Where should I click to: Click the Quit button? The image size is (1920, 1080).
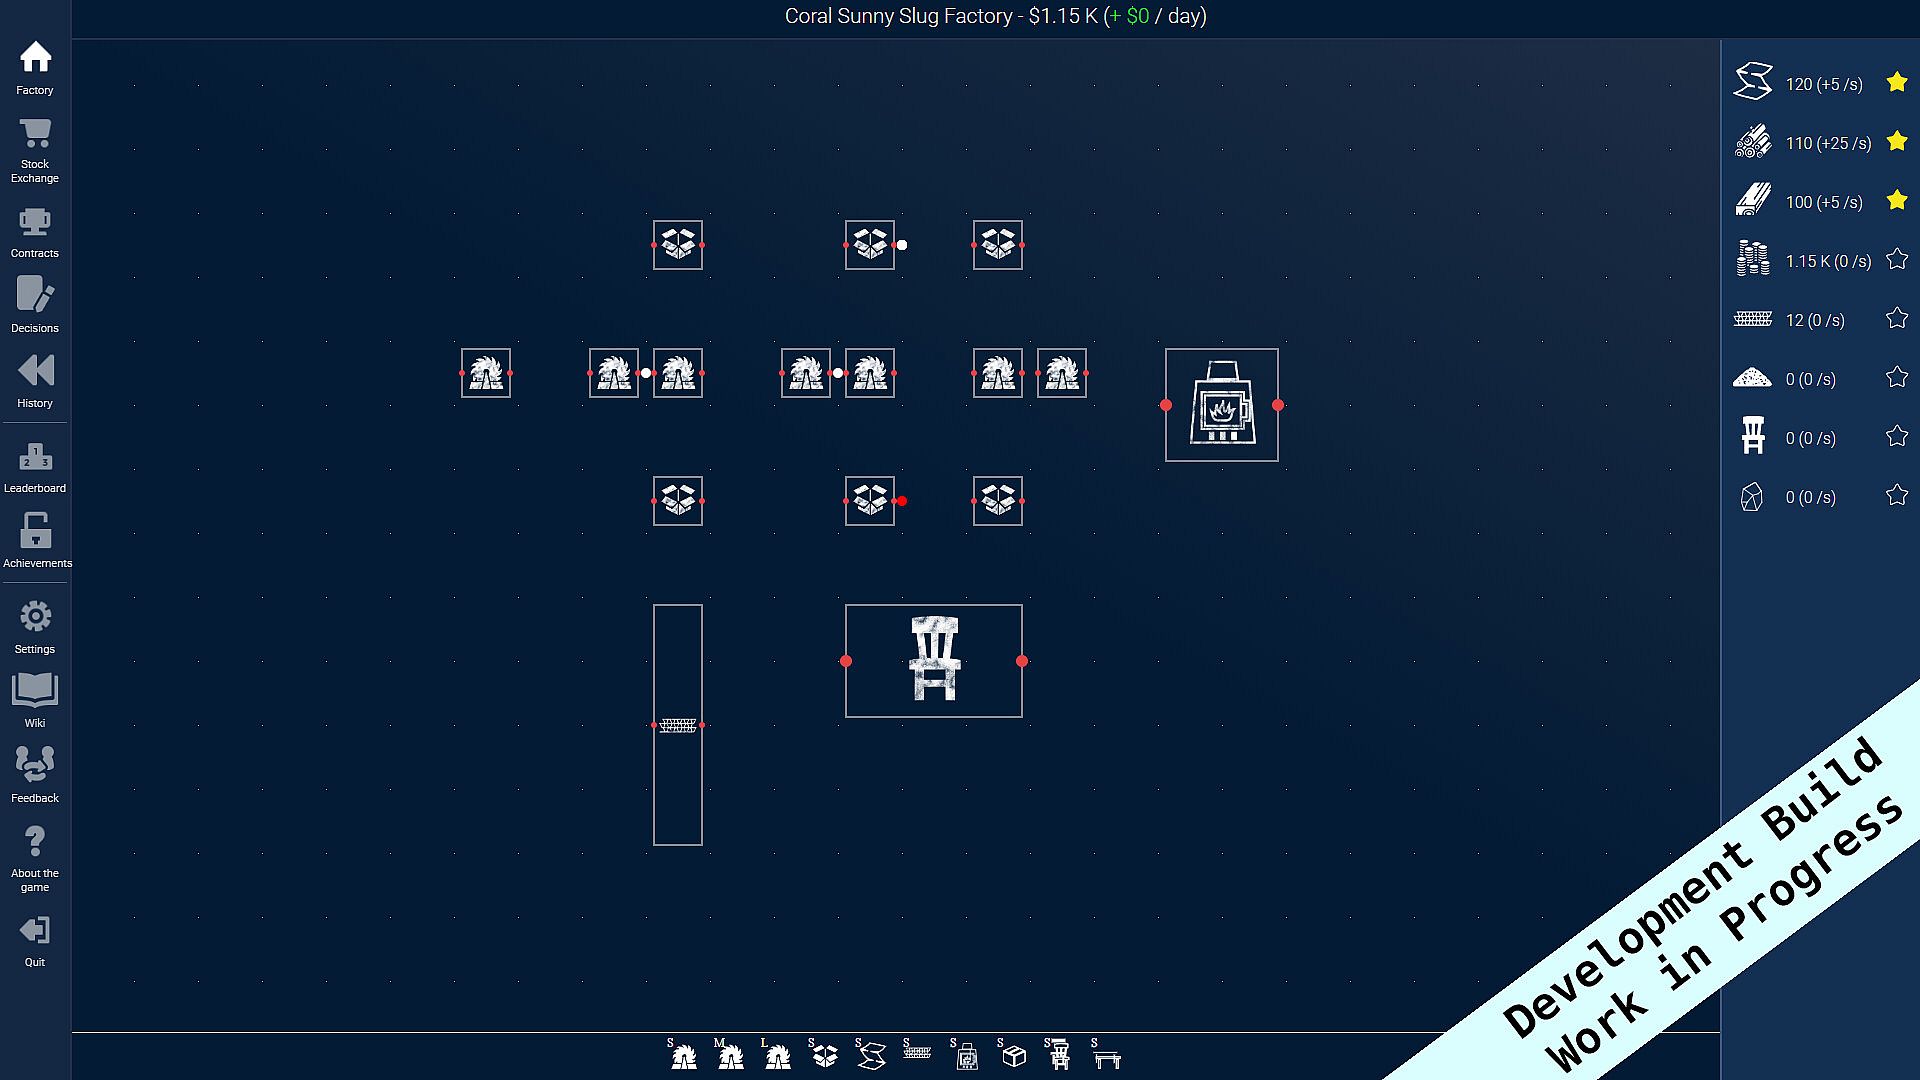coord(35,941)
